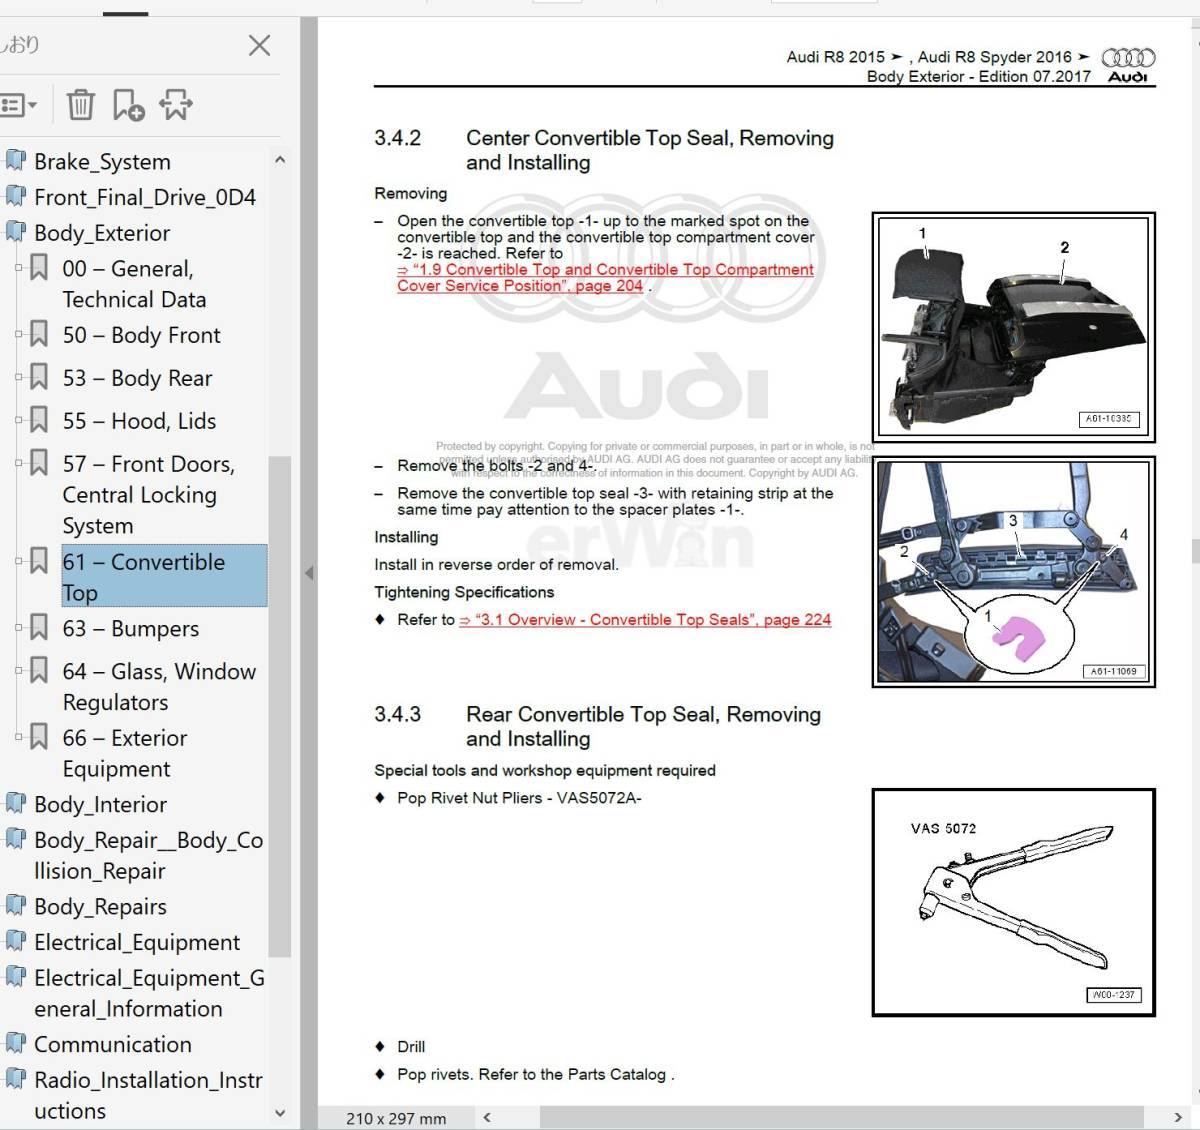
Task: Collapse the navigation pane with divider arrow
Action: [x=309, y=573]
